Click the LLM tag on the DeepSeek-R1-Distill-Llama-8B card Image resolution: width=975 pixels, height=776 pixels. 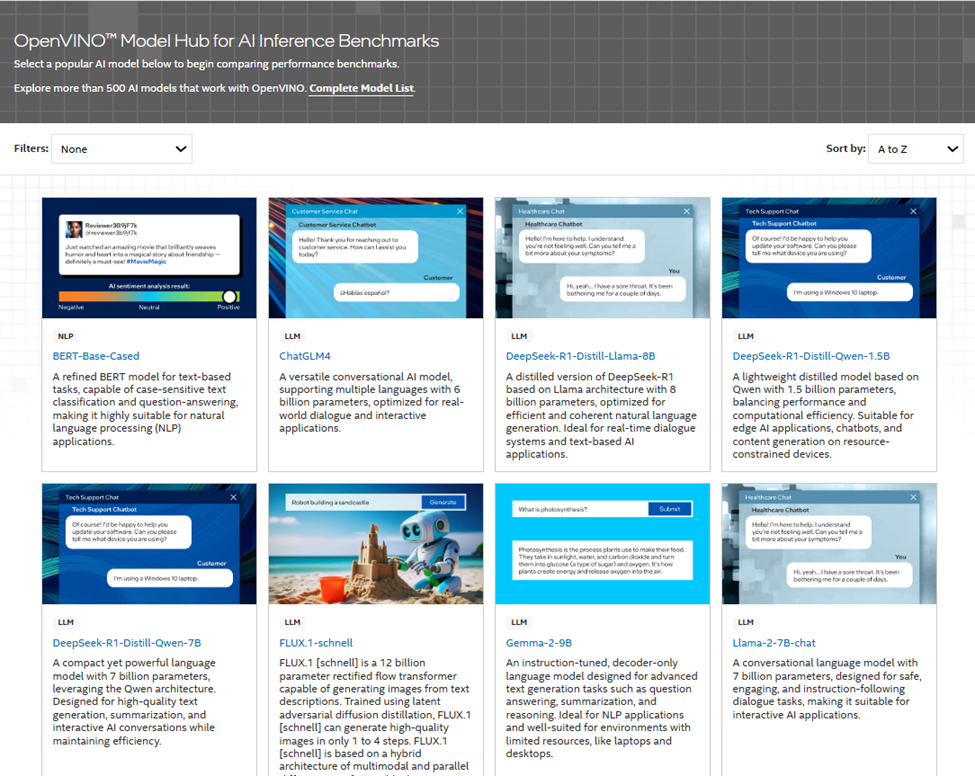coord(519,336)
